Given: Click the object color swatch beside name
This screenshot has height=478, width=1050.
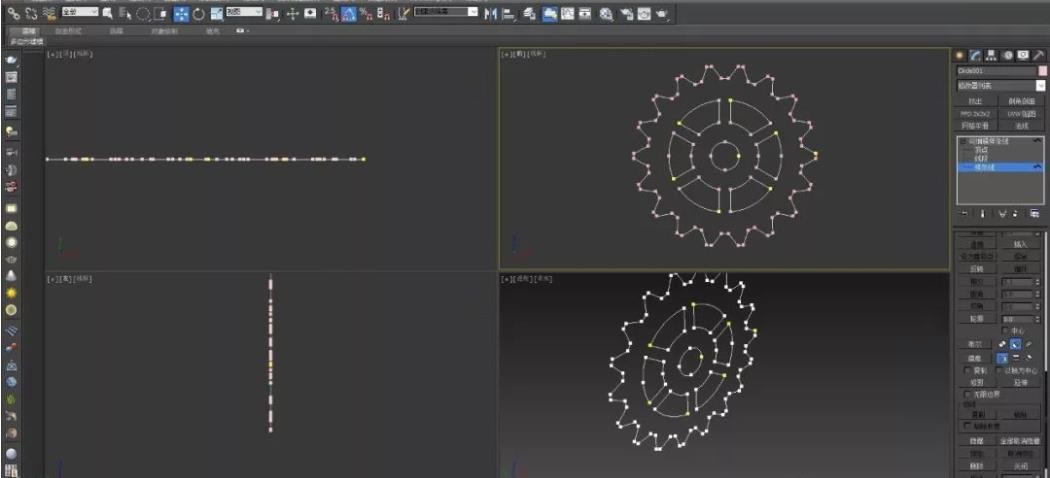Looking at the screenshot, I should pos(1040,72).
